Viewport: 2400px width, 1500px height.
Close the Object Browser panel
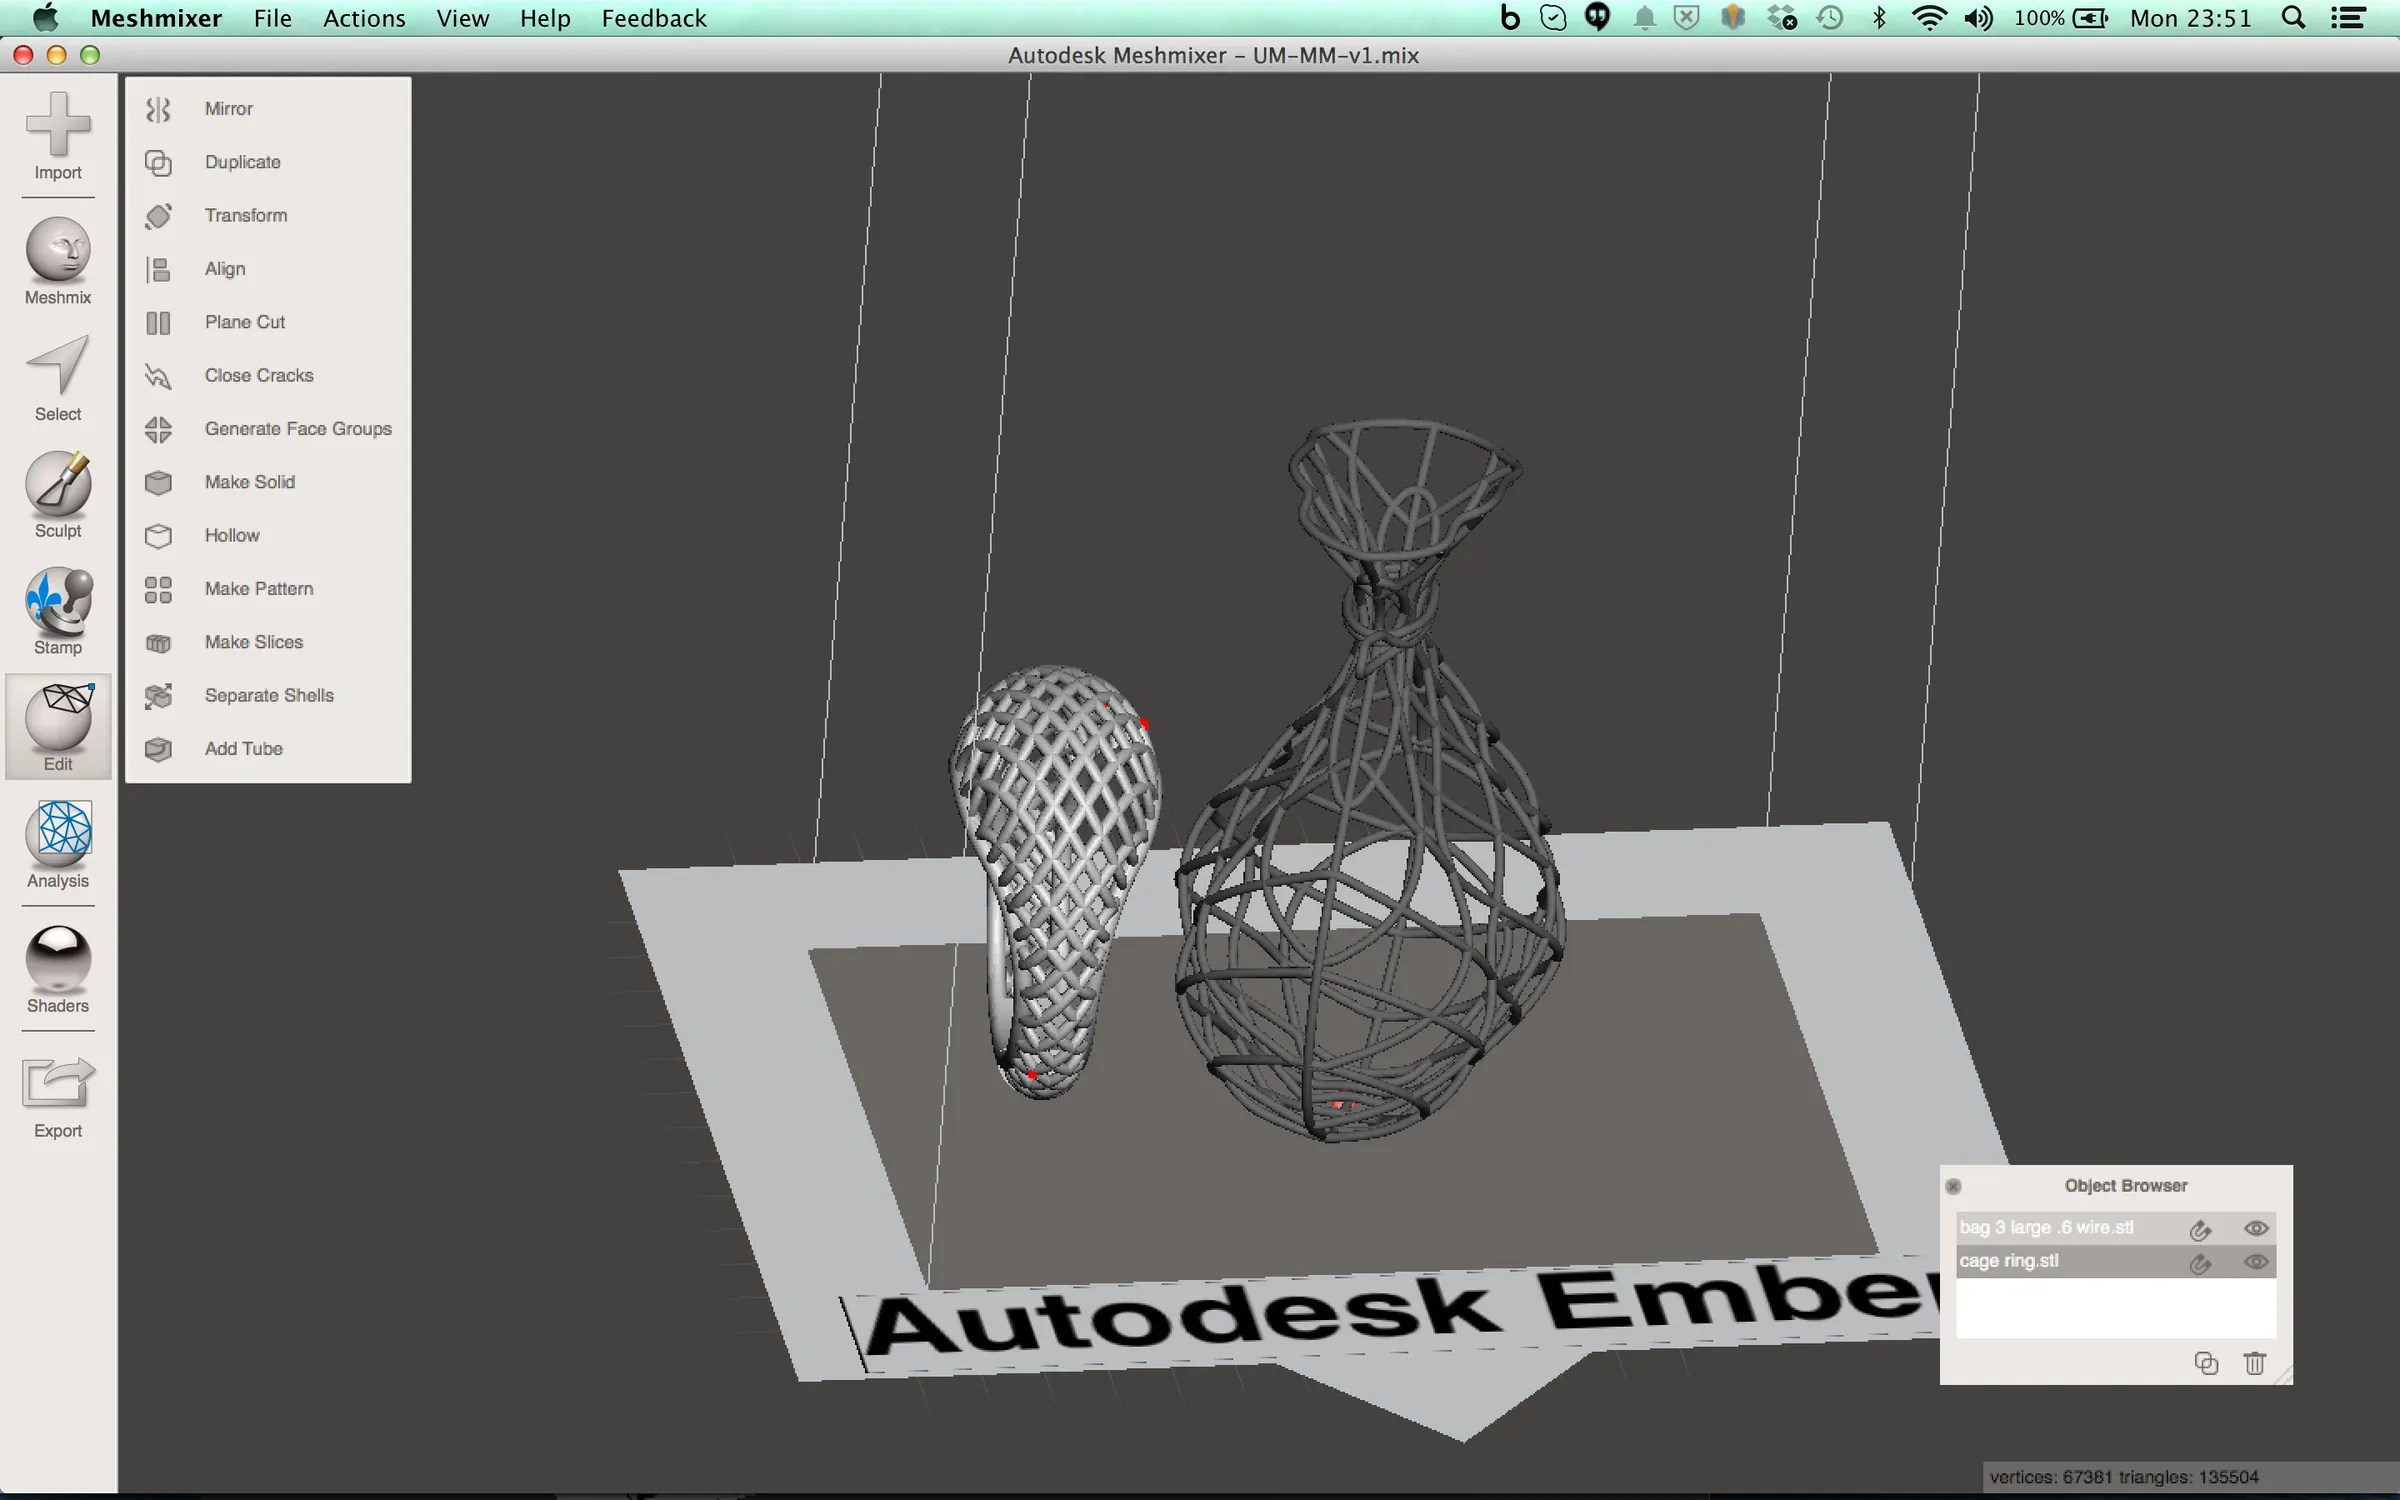1953,1186
